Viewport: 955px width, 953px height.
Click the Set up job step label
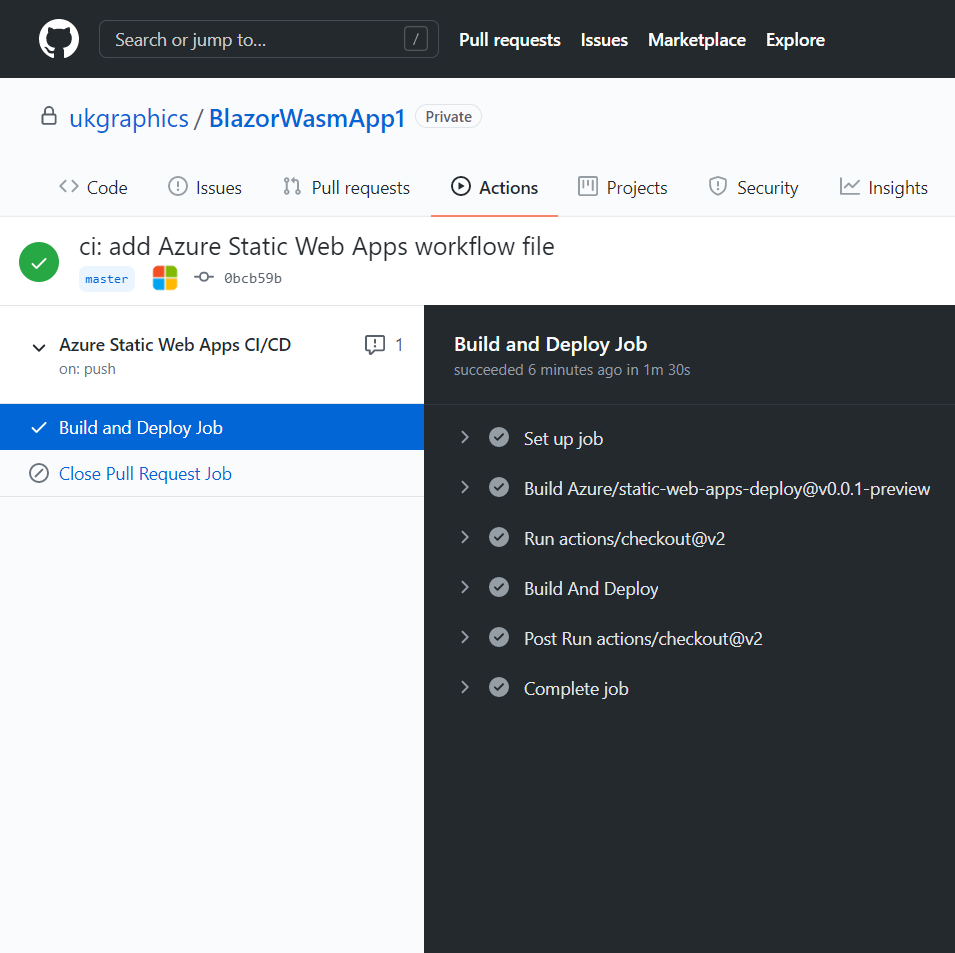pyautogui.click(x=563, y=439)
